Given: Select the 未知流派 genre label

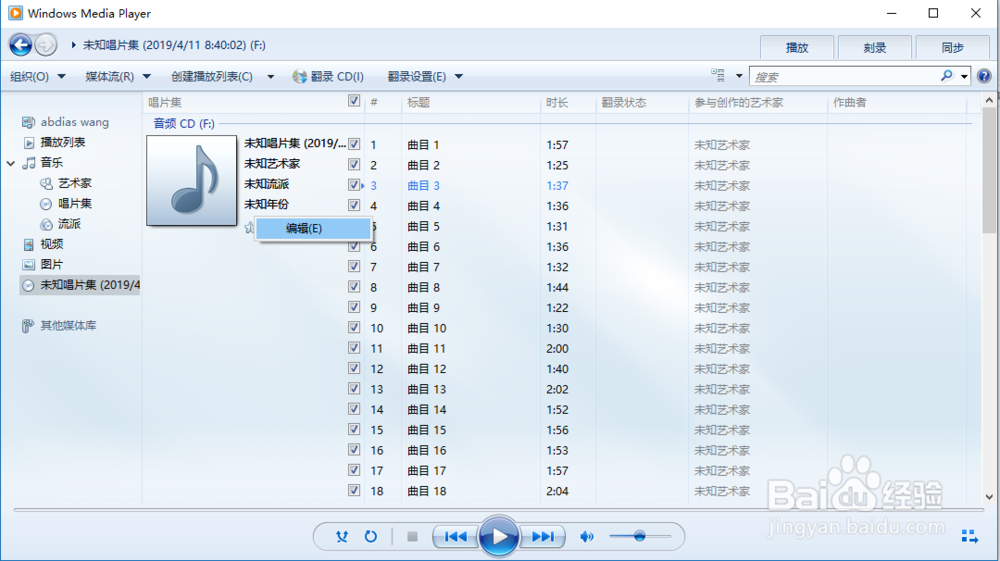Looking at the screenshot, I should (x=267, y=184).
